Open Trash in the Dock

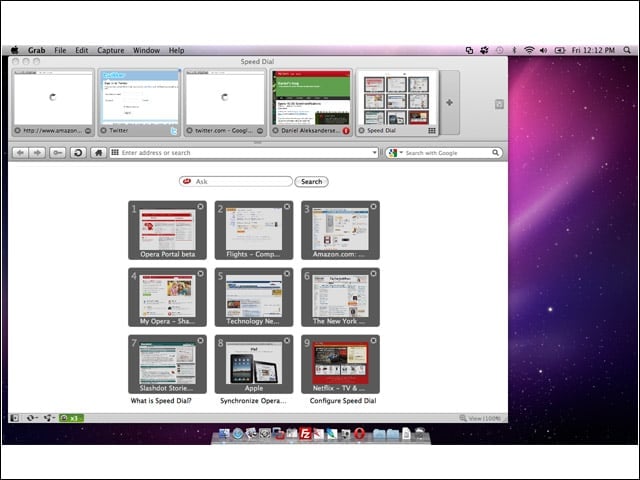(420, 433)
